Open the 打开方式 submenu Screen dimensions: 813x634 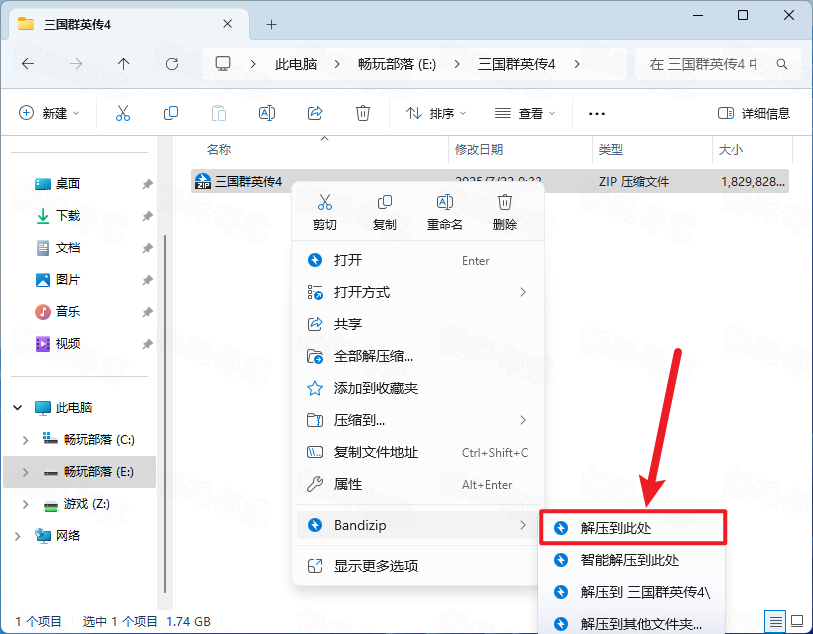click(418, 292)
